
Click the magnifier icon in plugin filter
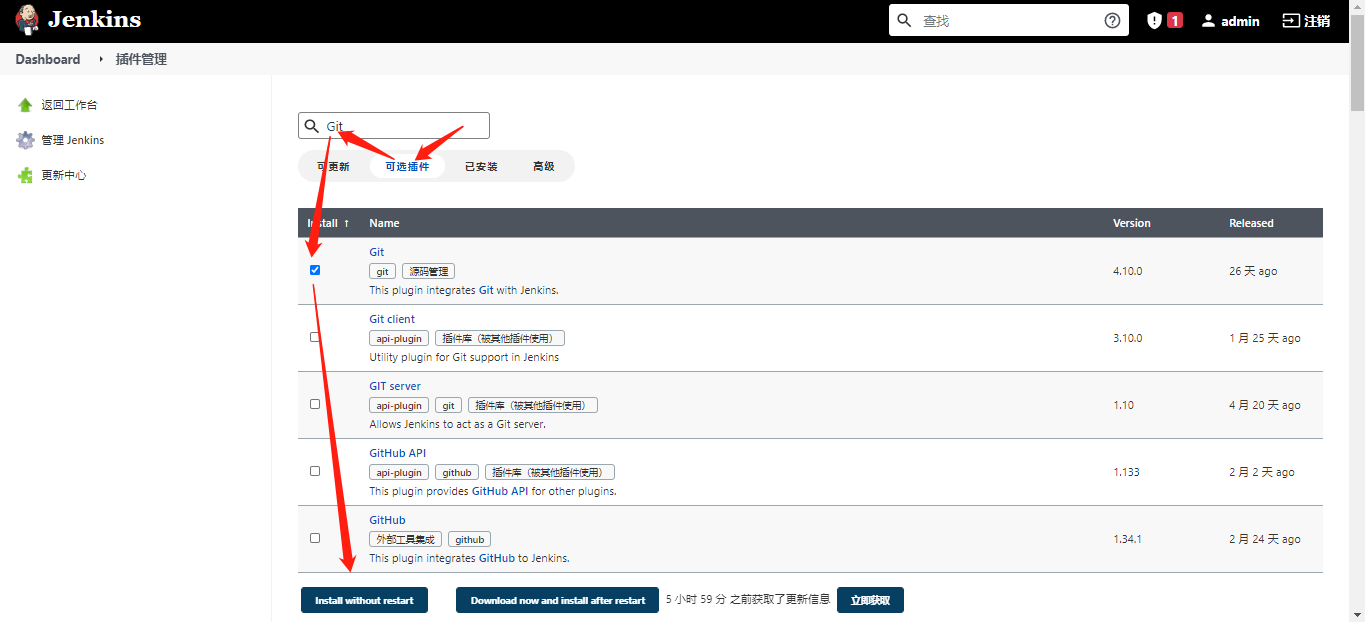[312, 126]
